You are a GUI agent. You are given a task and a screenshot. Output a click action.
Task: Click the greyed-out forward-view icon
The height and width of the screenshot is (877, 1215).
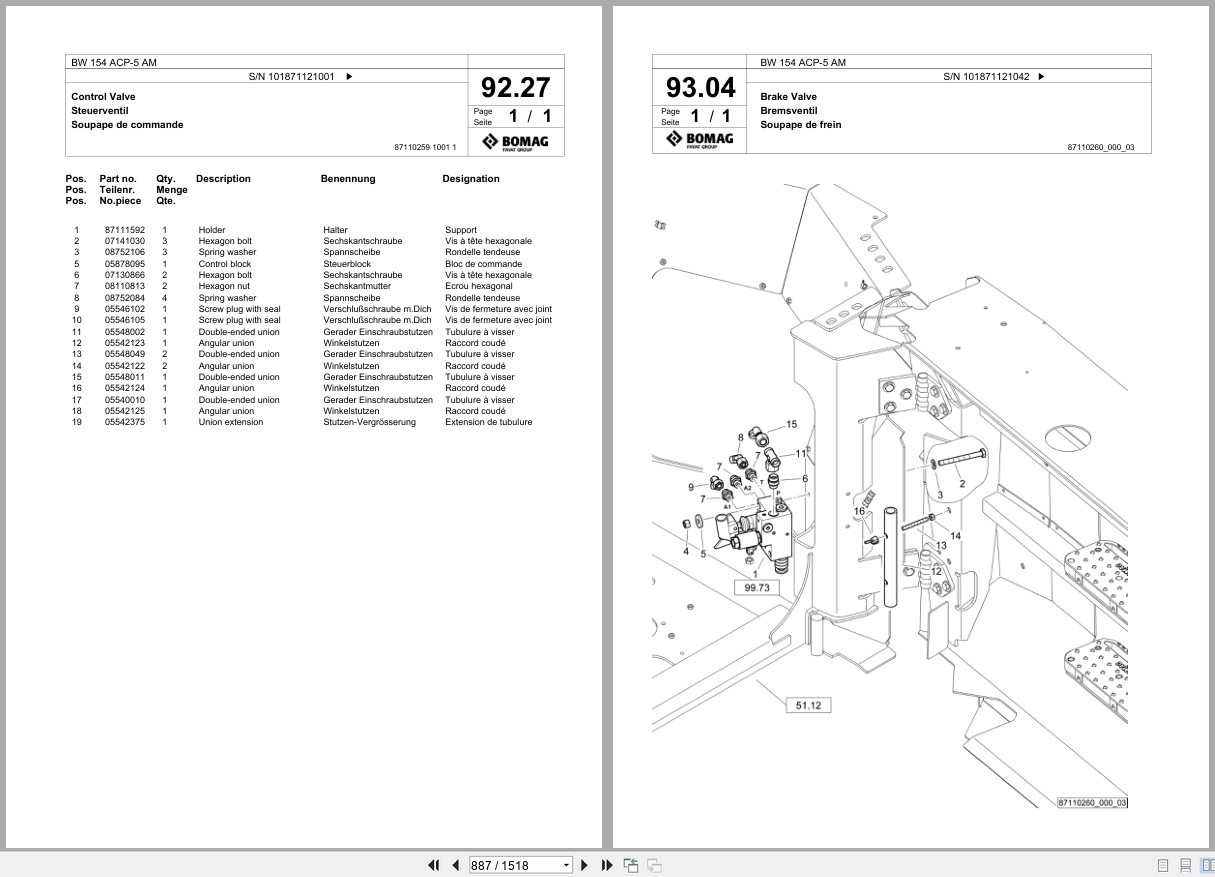pos(654,865)
